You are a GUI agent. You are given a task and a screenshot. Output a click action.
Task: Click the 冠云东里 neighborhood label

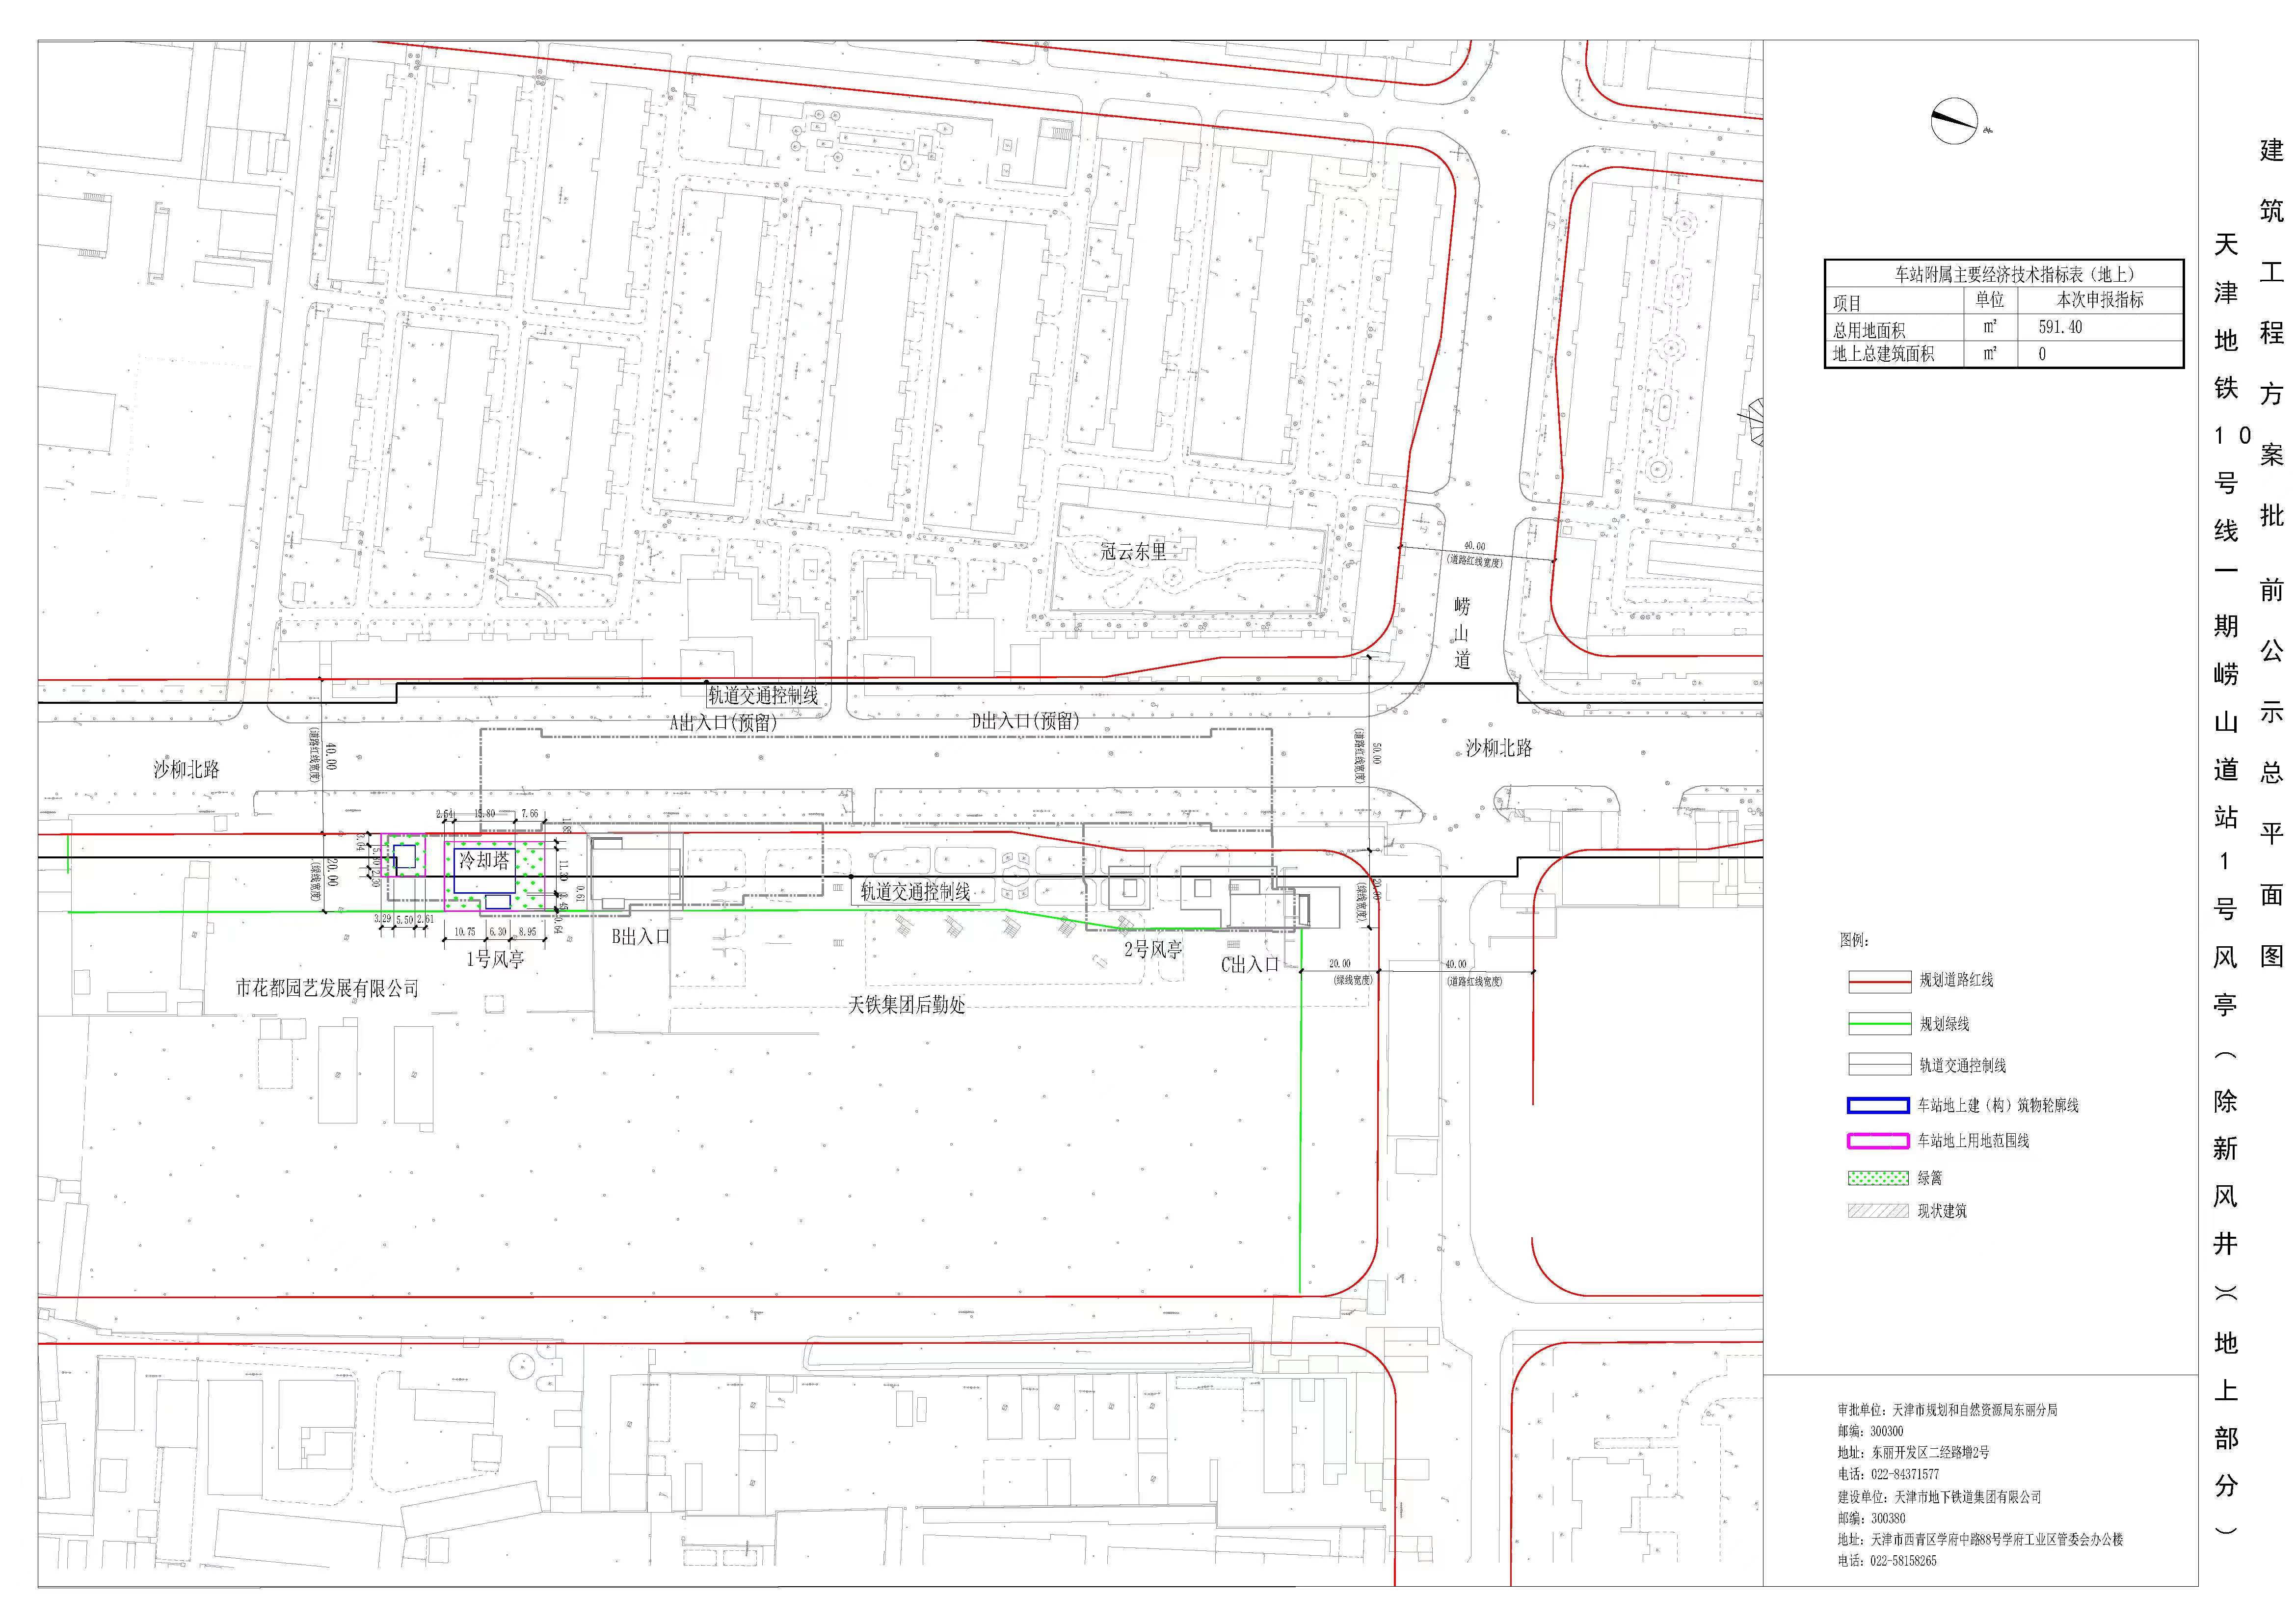tap(1133, 551)
